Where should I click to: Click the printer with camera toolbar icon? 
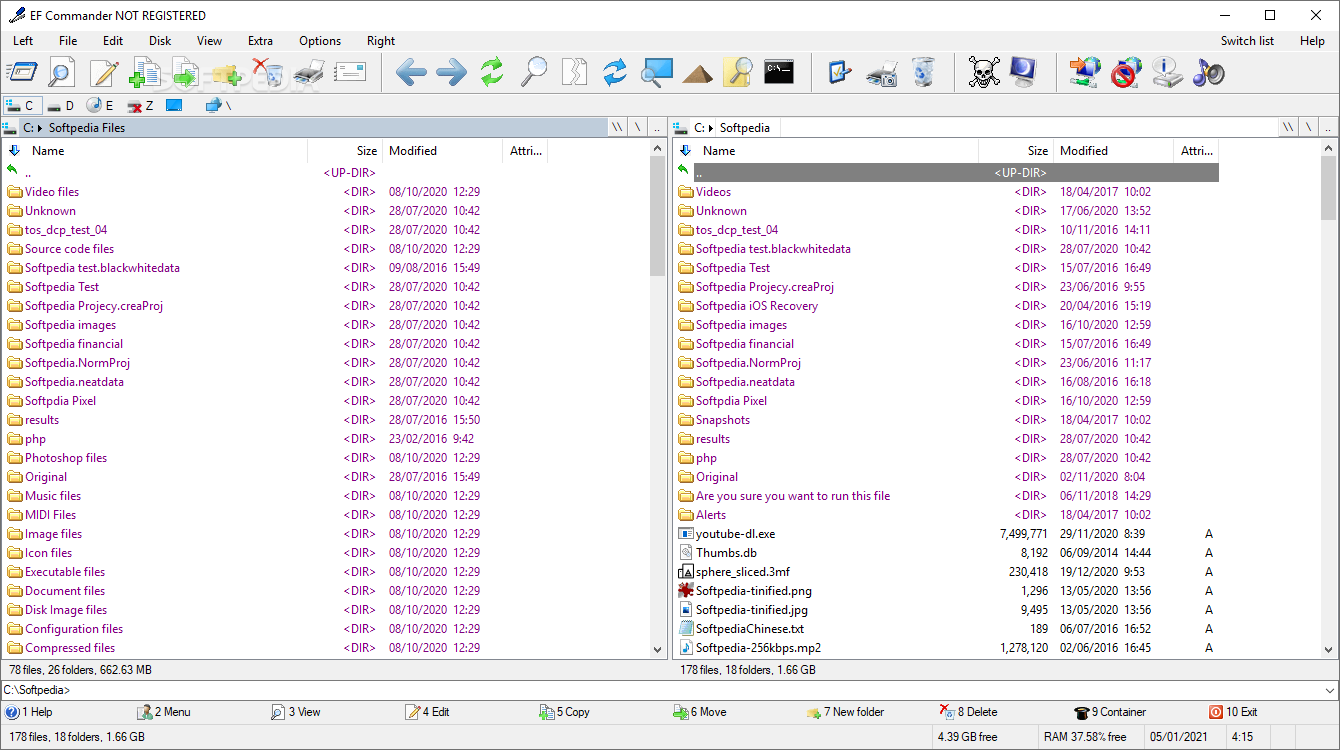pyautogui.click(x=882, y=72)
